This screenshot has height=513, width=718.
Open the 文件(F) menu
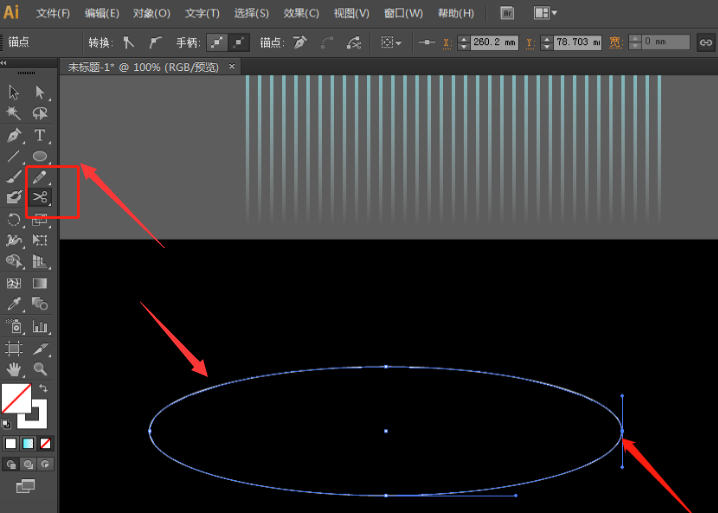click(x=53, y=13)
